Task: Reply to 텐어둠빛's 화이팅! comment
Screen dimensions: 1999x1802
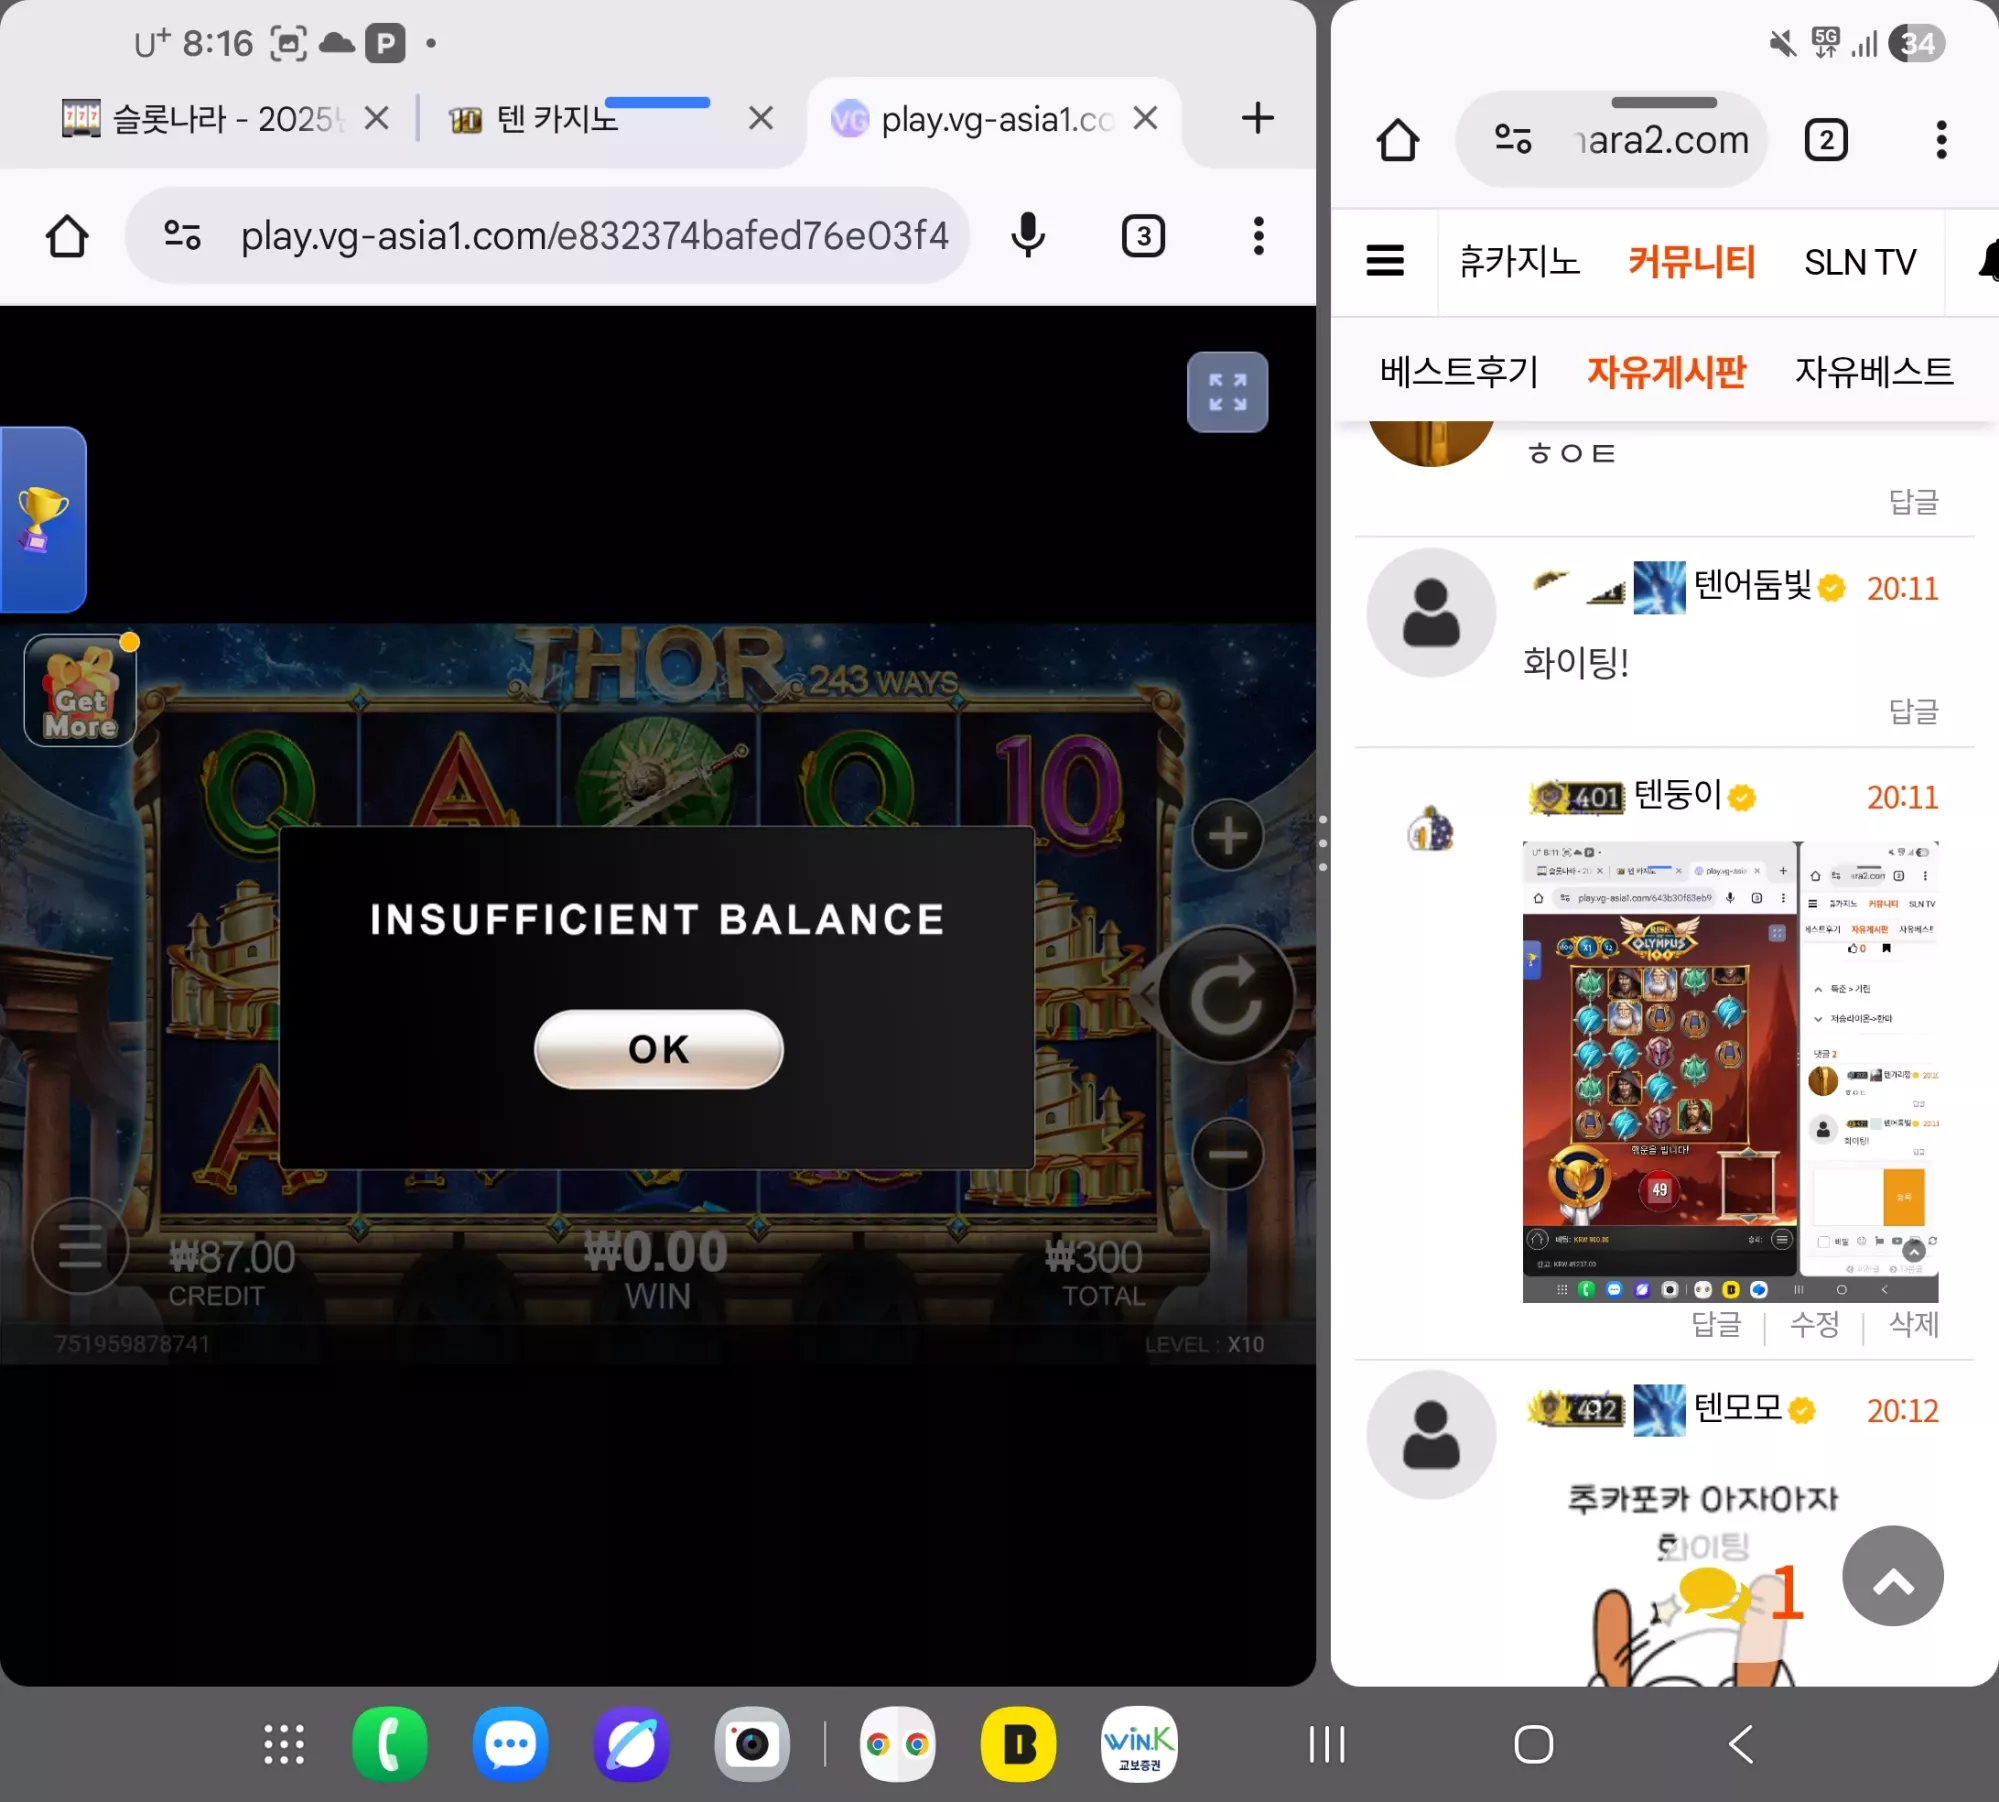Action: point(1913,711)
